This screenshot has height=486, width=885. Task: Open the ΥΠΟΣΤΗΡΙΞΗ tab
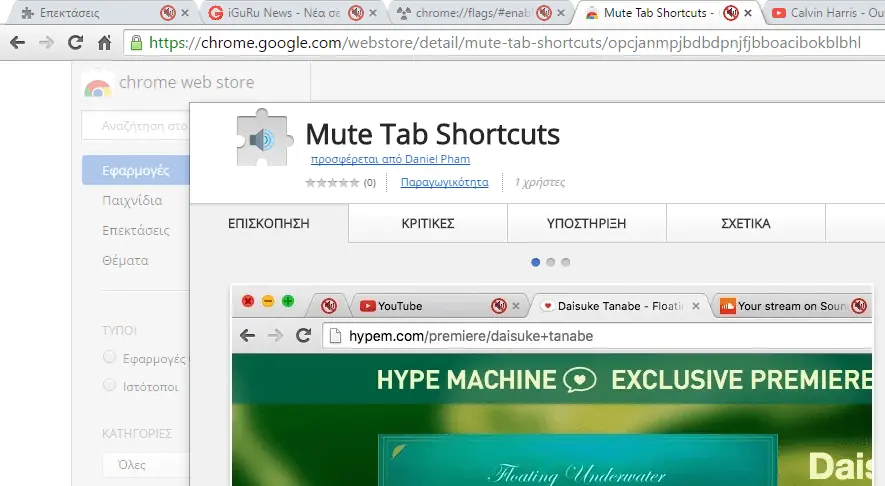pyautogui.click(x=586, y=224)
